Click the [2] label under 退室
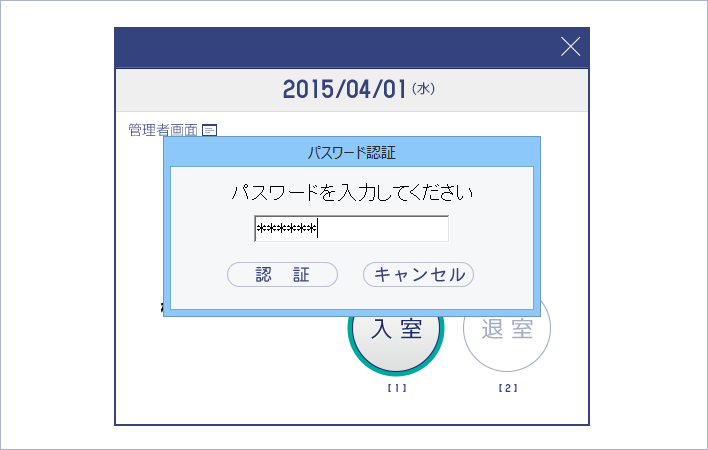Screen dimensions: 708x450 click(x=508, y=388)
